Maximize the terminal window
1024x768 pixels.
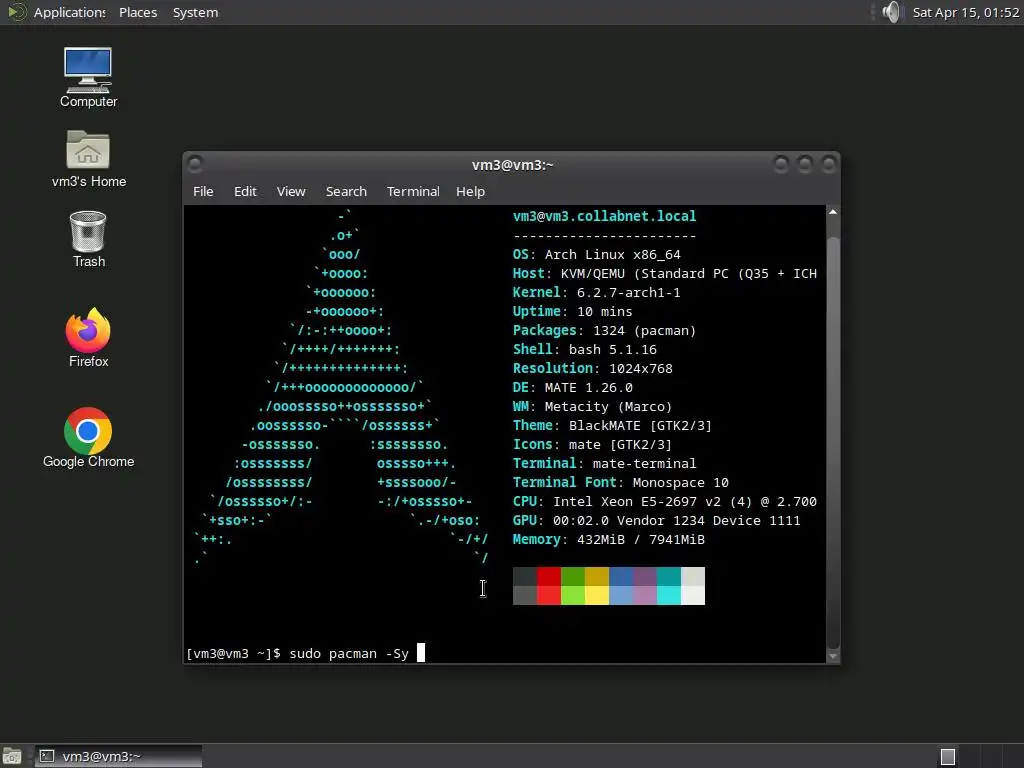coord(805,164)
